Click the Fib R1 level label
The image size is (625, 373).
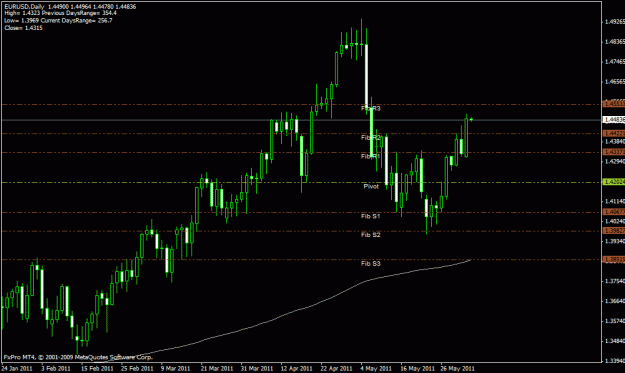(371, 156)
